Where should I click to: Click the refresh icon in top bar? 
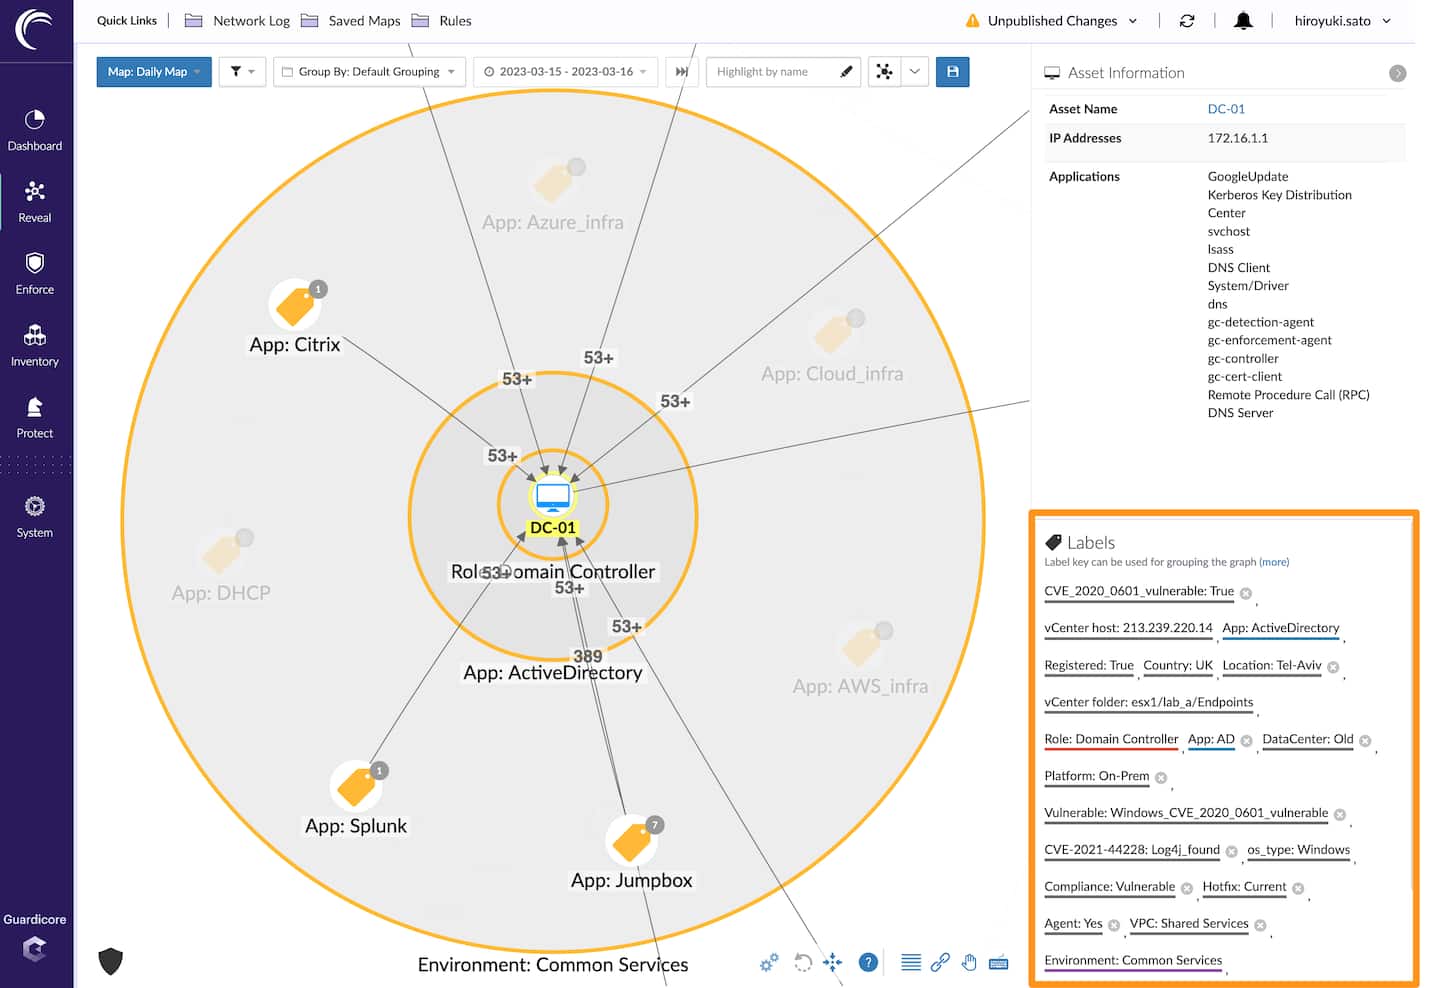(1187, 21)
